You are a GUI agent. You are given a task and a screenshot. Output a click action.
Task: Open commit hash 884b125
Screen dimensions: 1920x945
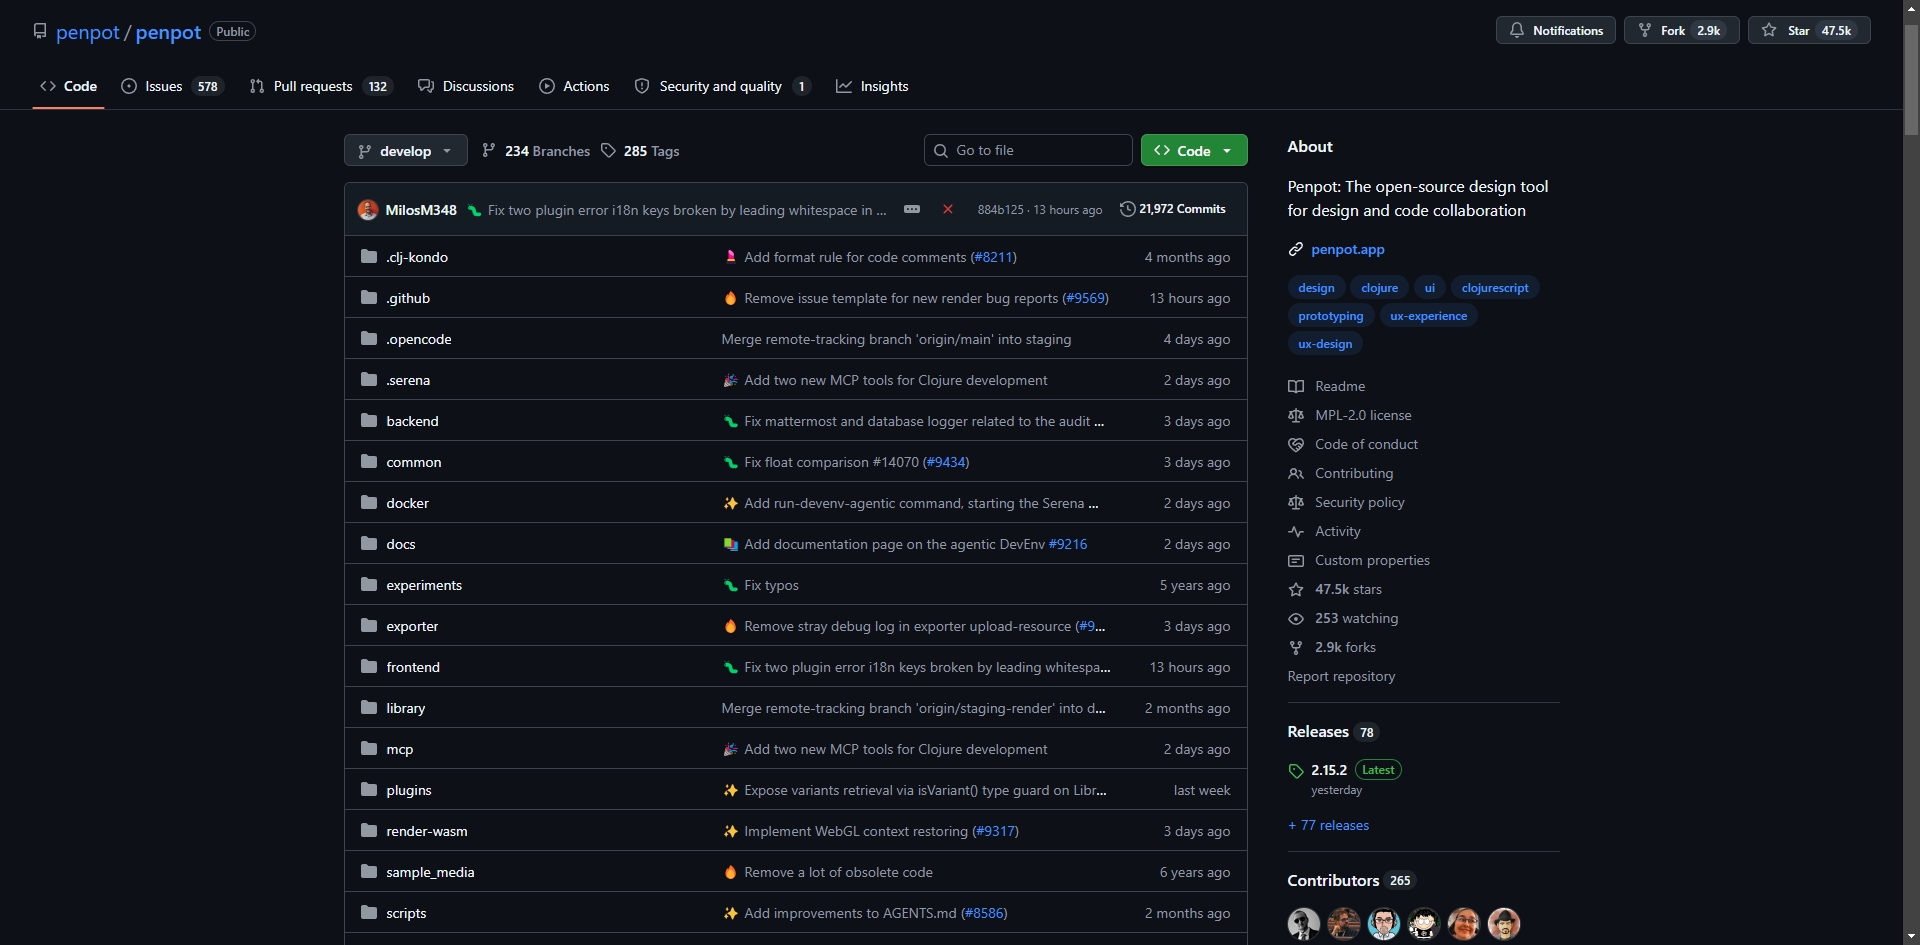pyautogui.click(x=1000, y=210)
